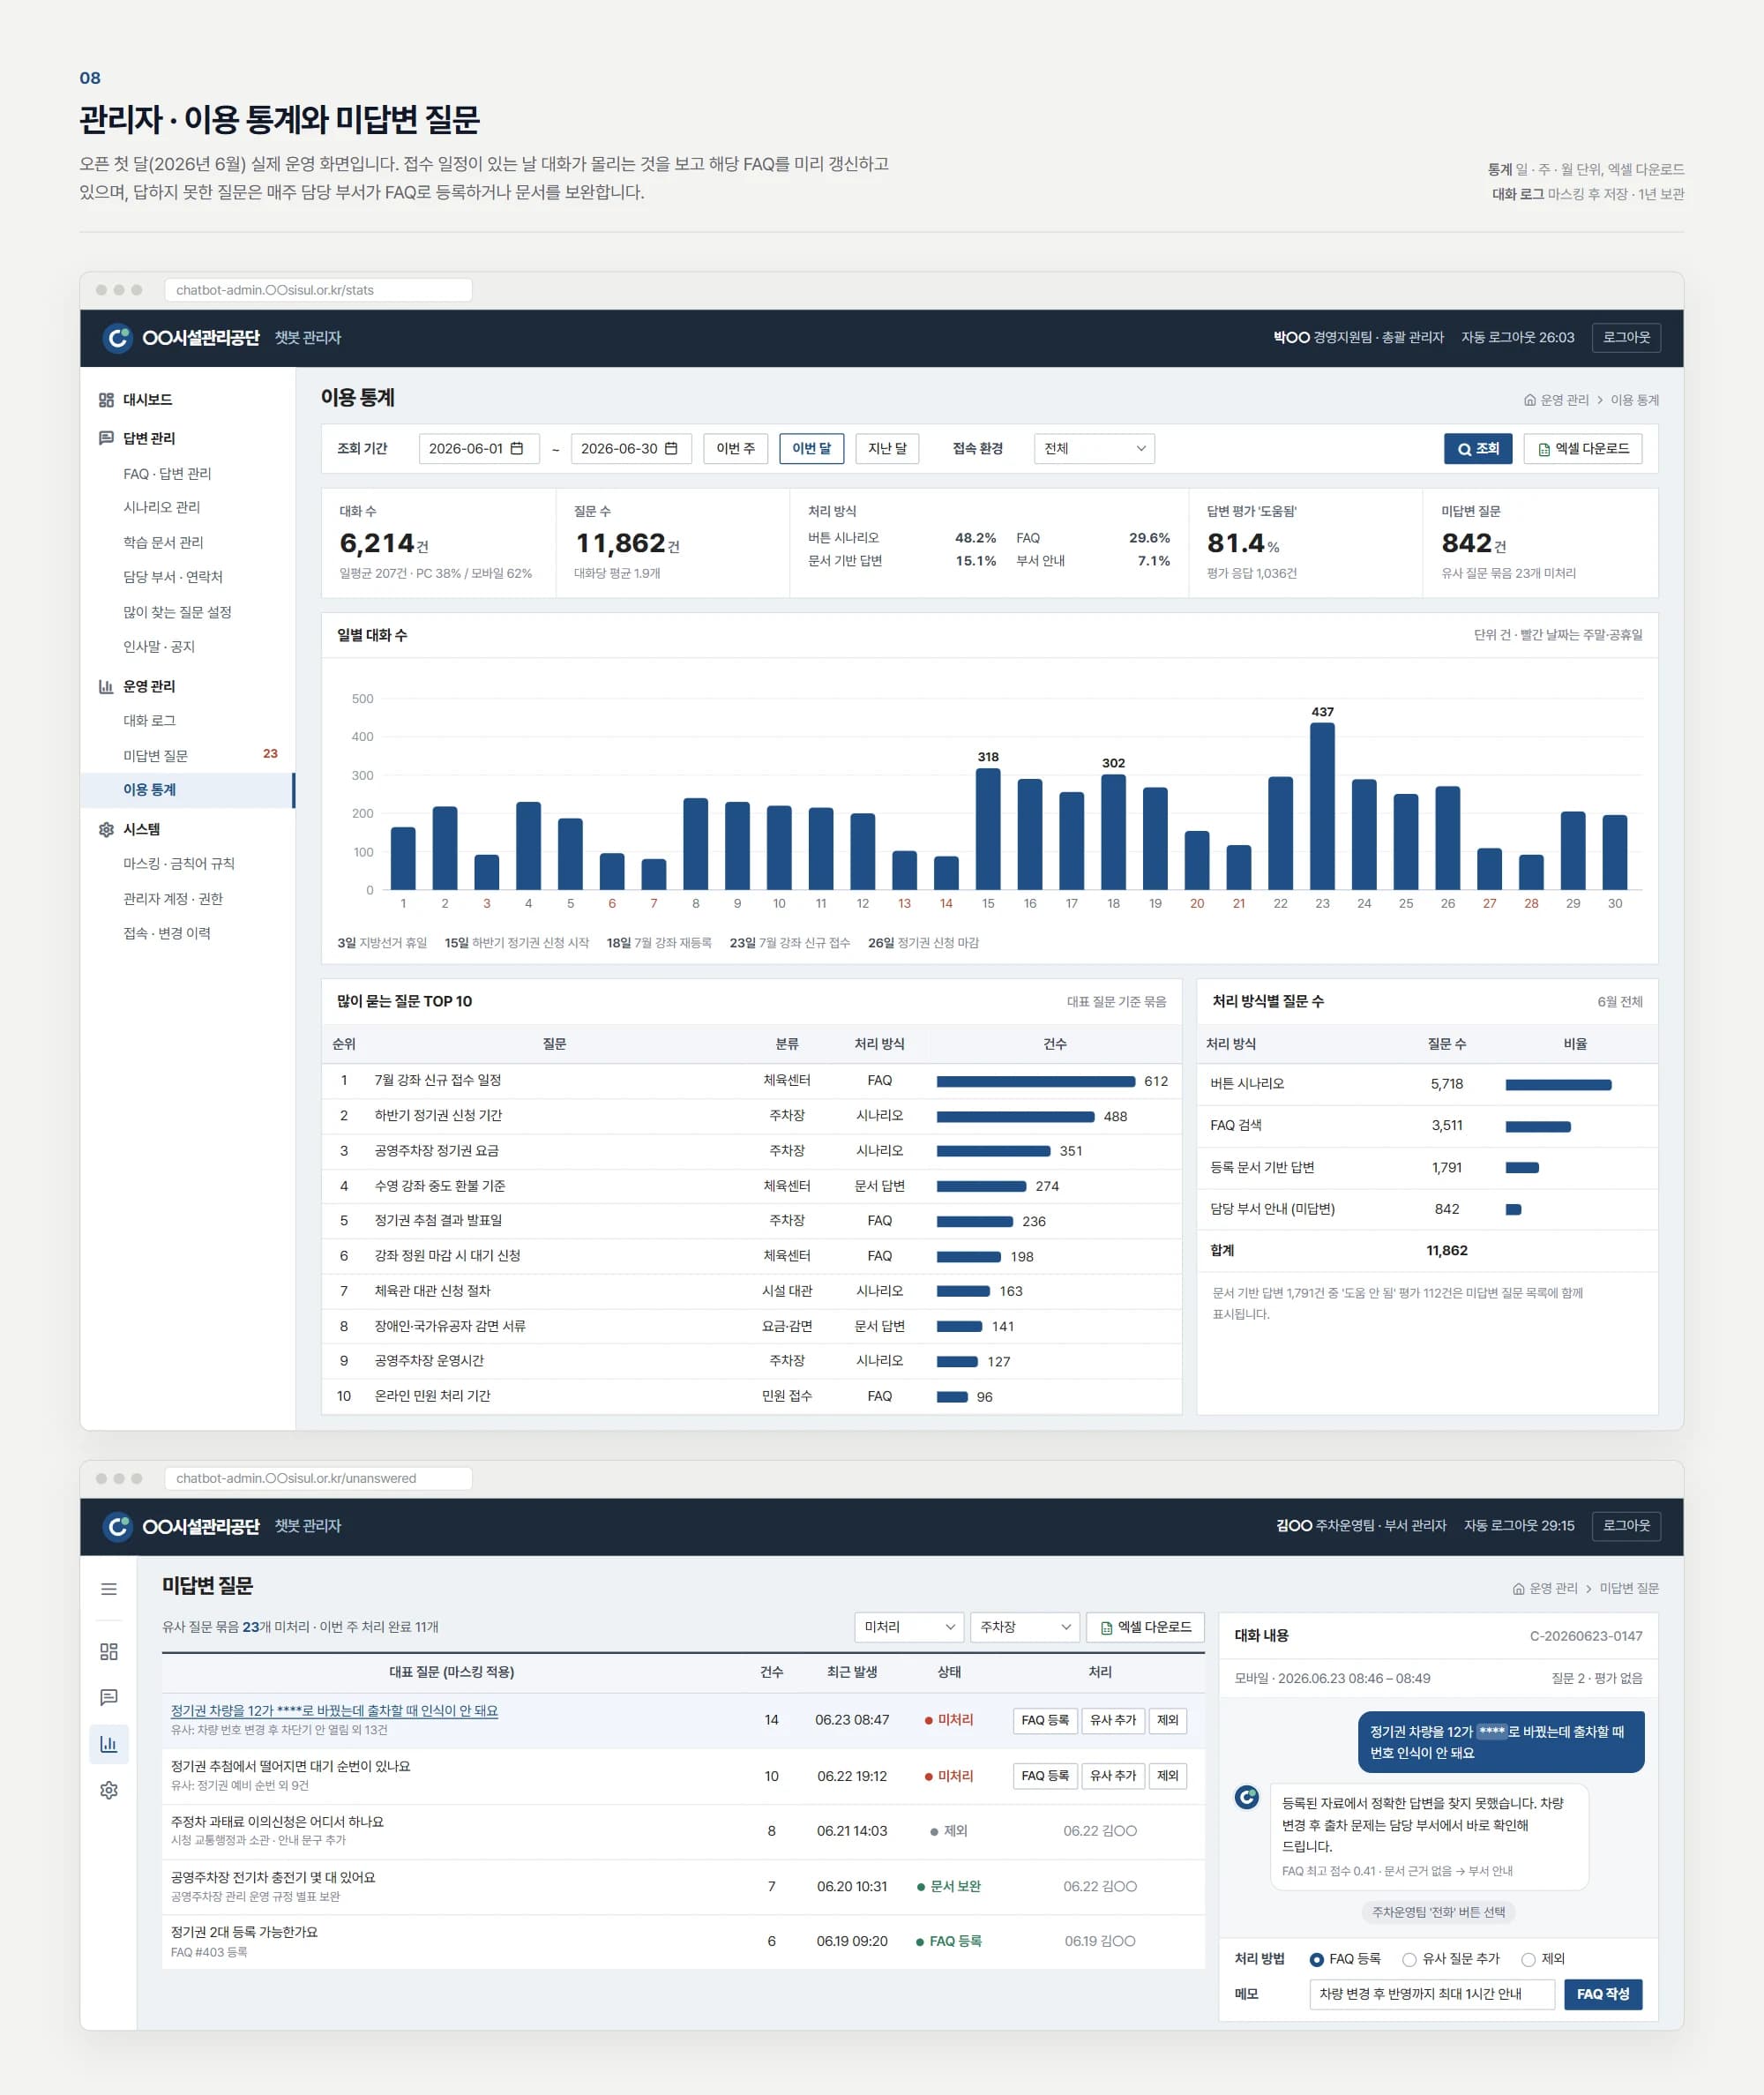Open the 접속 환경 전체 dropdown
Screen dimensions: 1764x2095
click(1094, 448)
